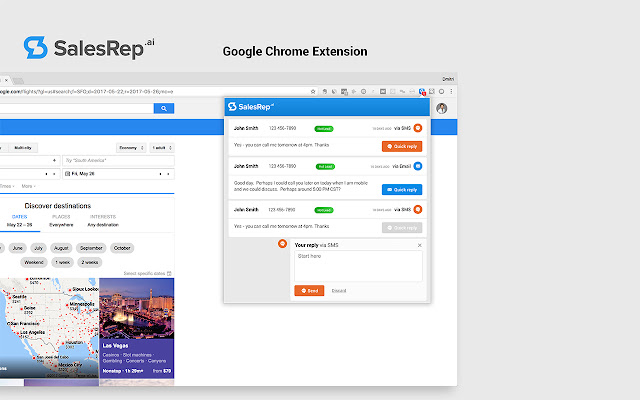Screen dimensions: 640x400
Task: Click Select specific dates link
Action: (x=144, y=273)
